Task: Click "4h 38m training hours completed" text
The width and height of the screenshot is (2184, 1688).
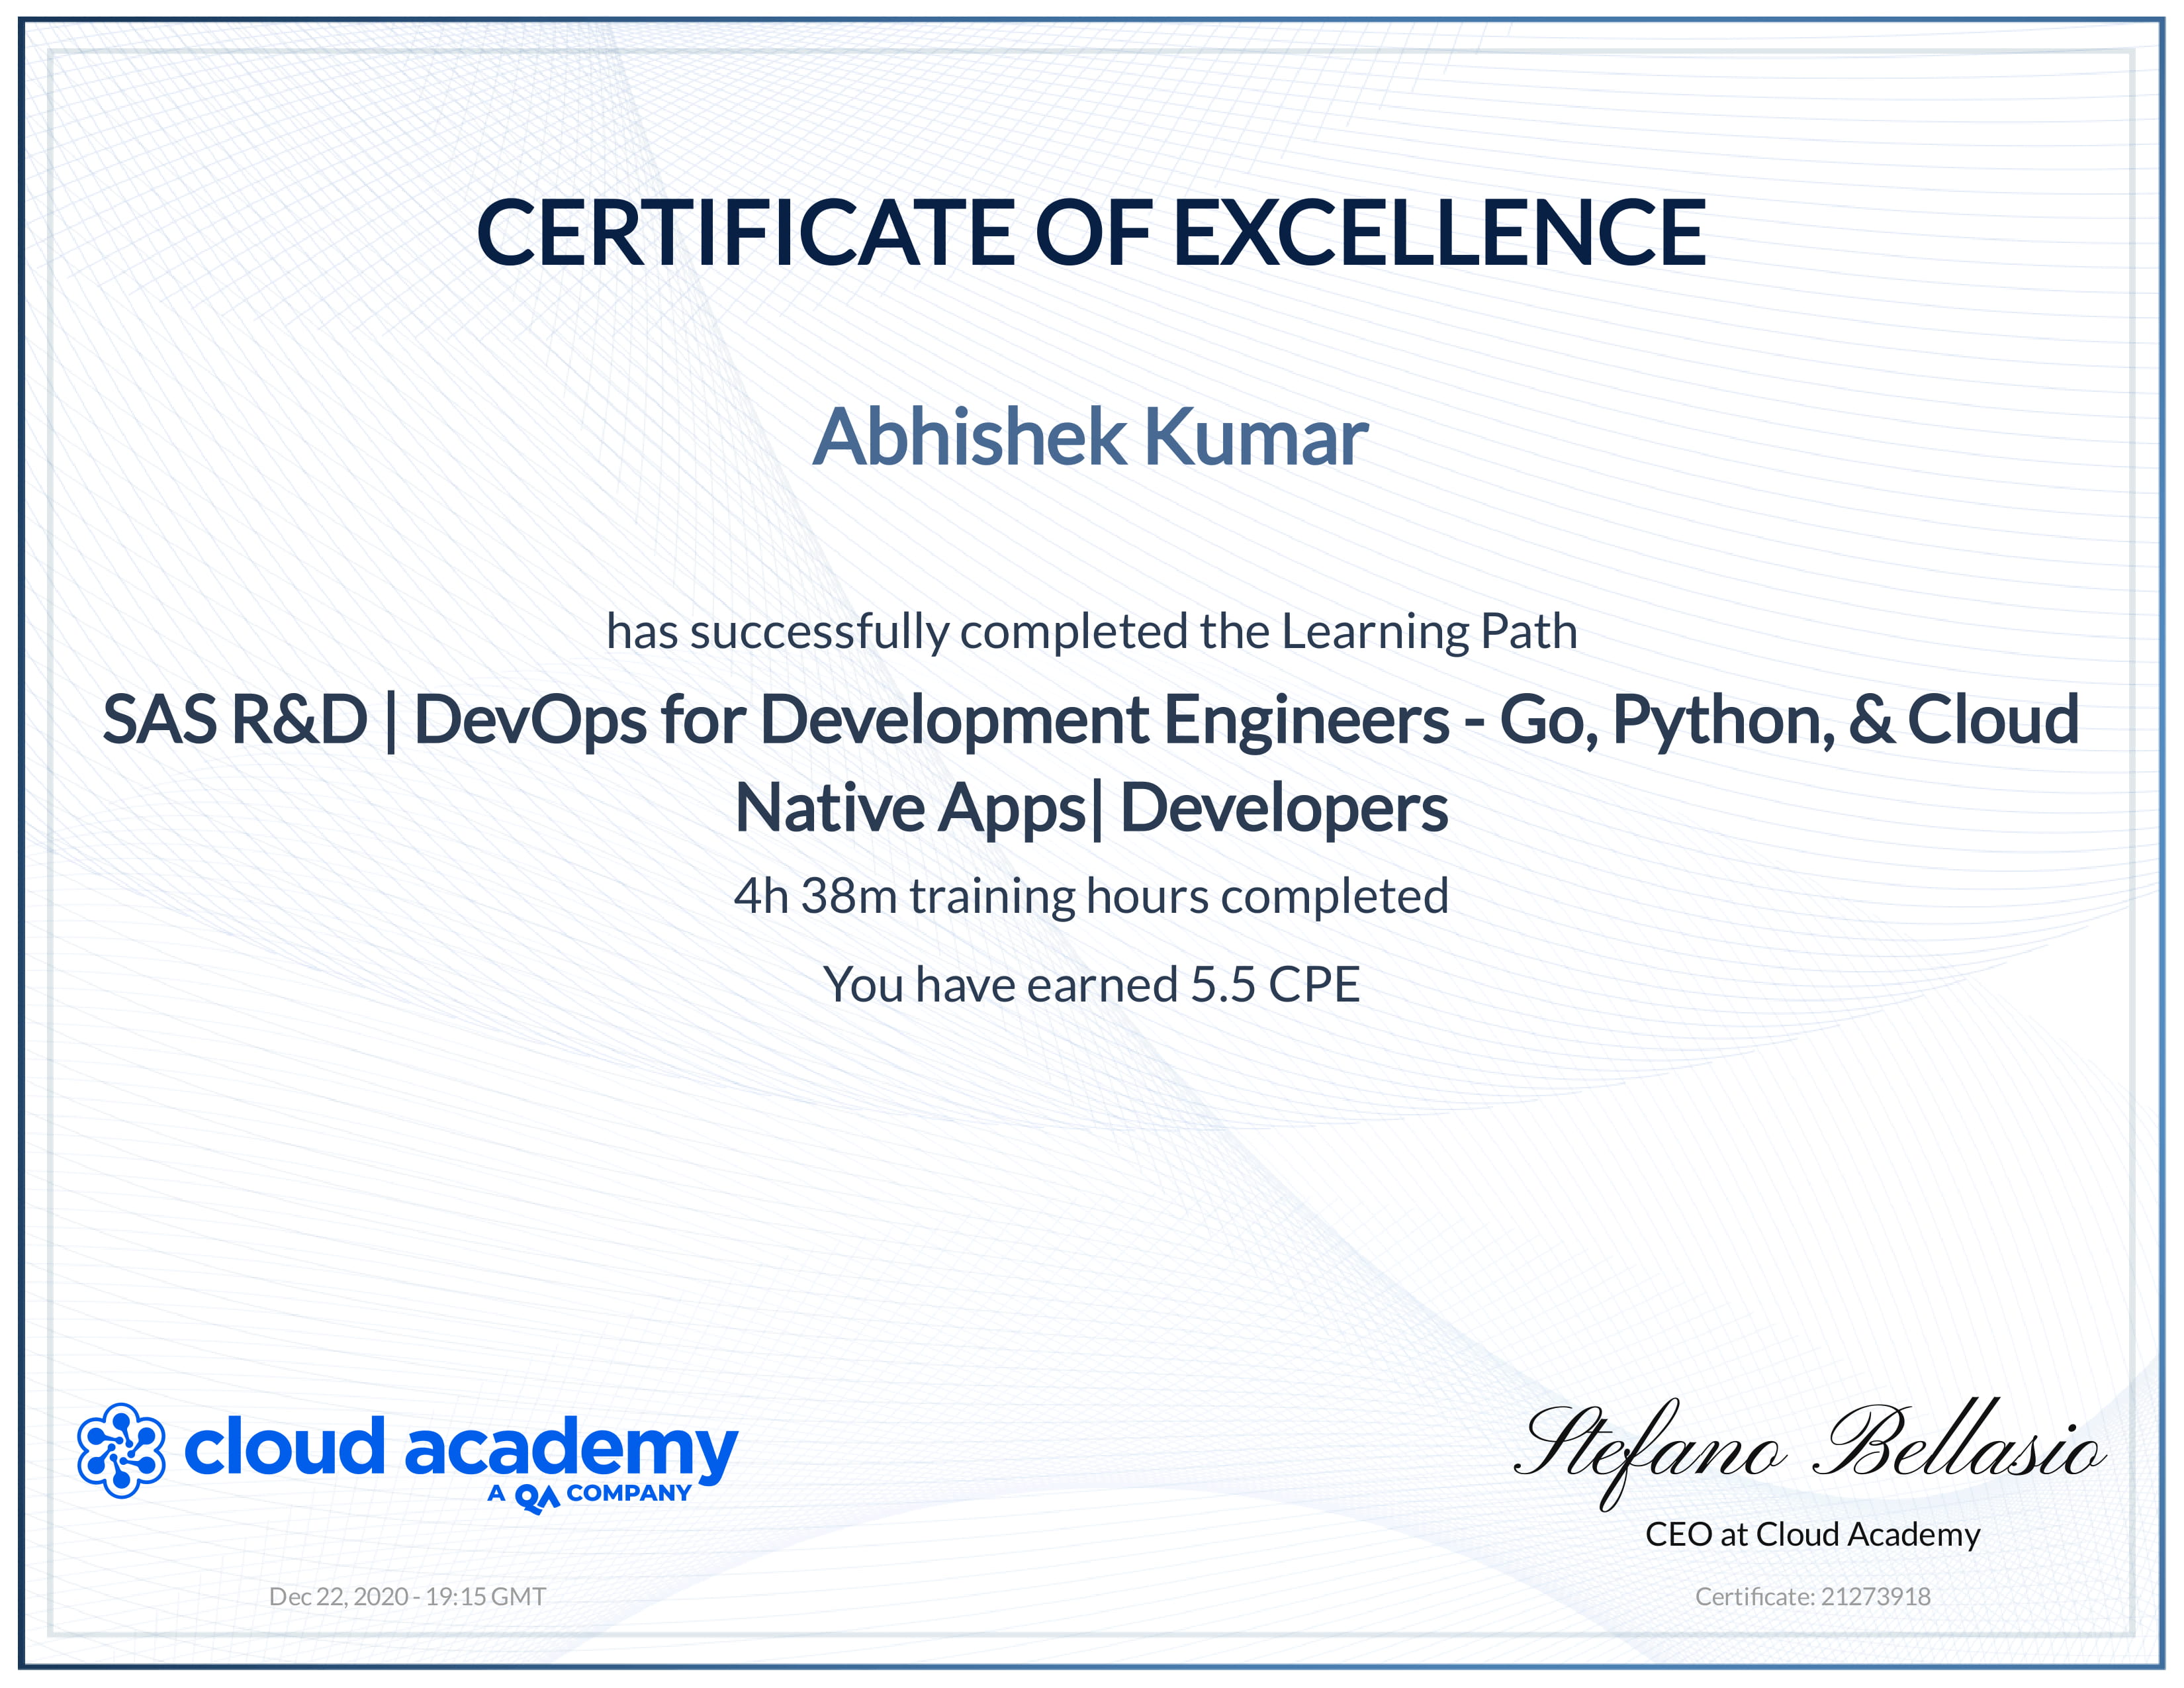Action: coord(1091,896)
